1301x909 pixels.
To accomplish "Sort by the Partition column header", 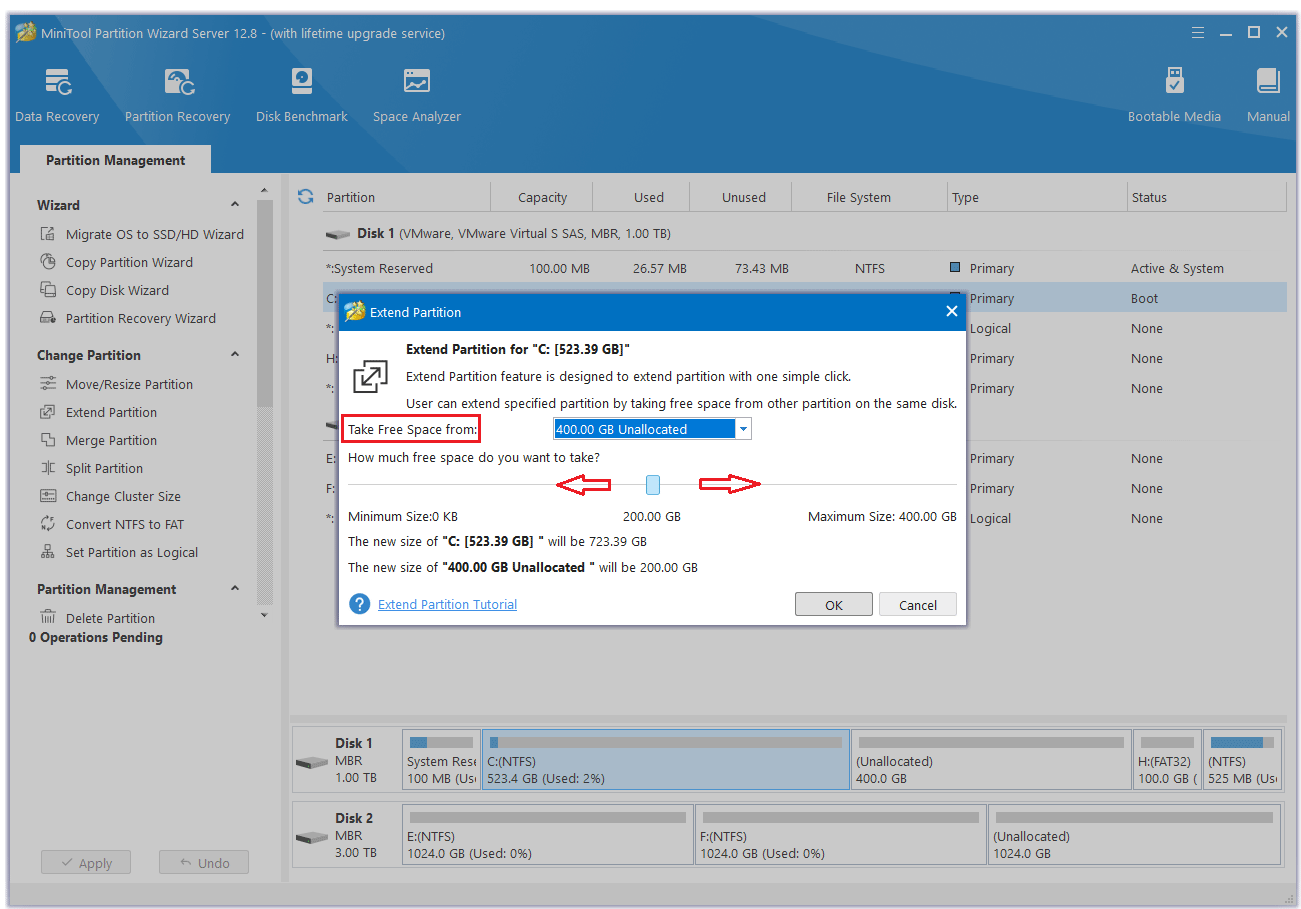I will coord(406,197).
